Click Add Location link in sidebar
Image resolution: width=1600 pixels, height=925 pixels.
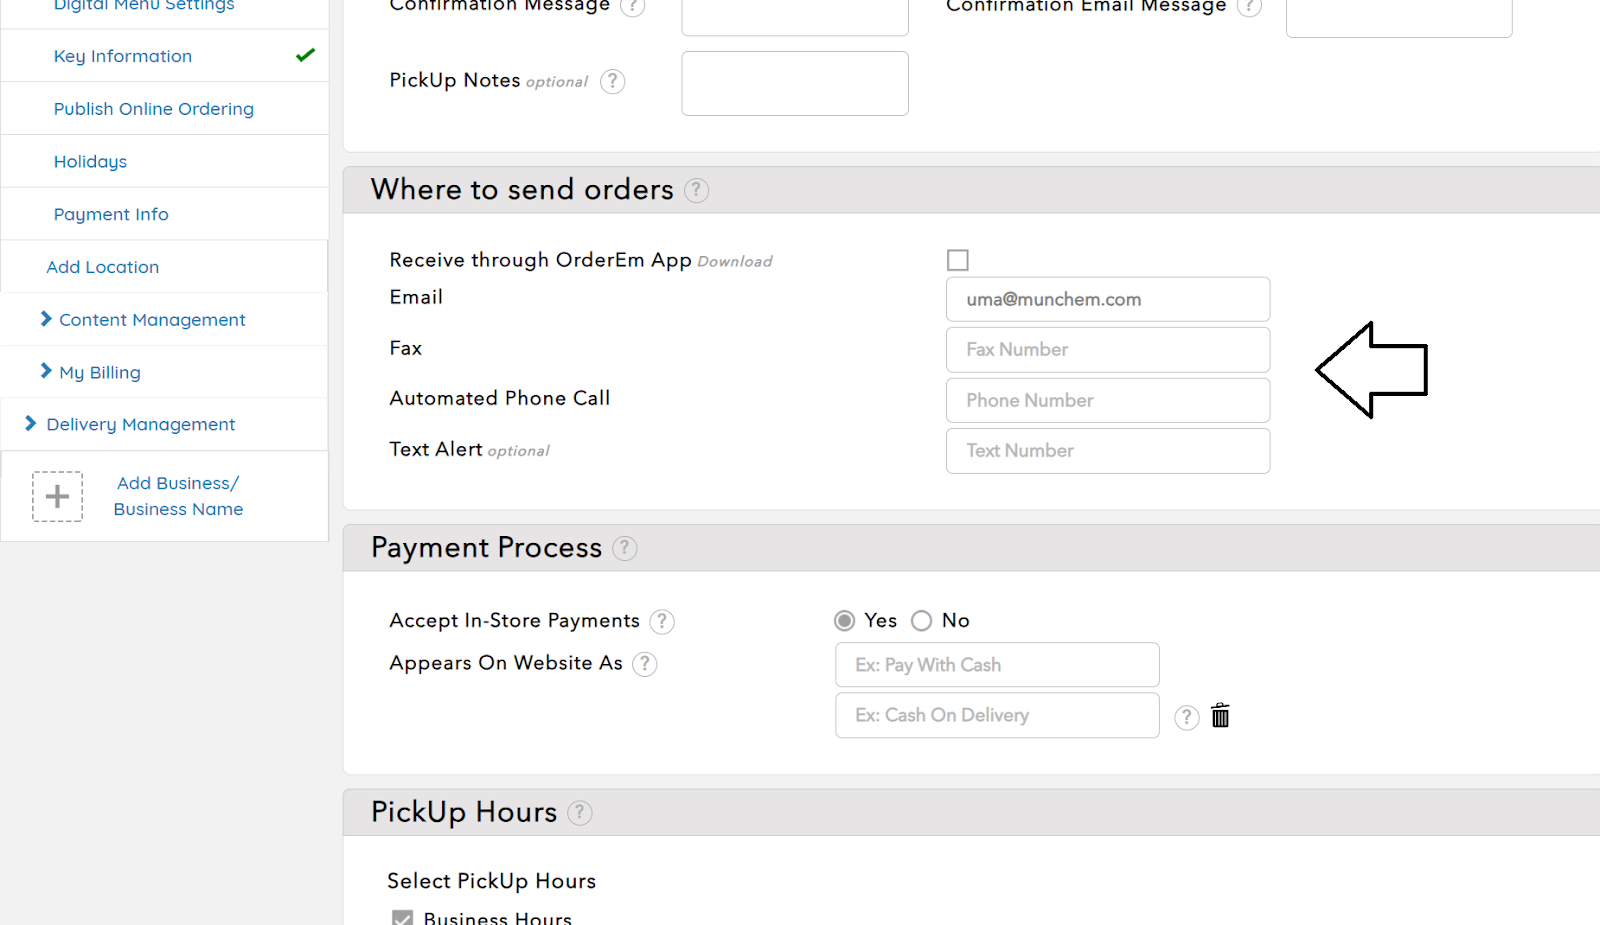click(103, 267)
